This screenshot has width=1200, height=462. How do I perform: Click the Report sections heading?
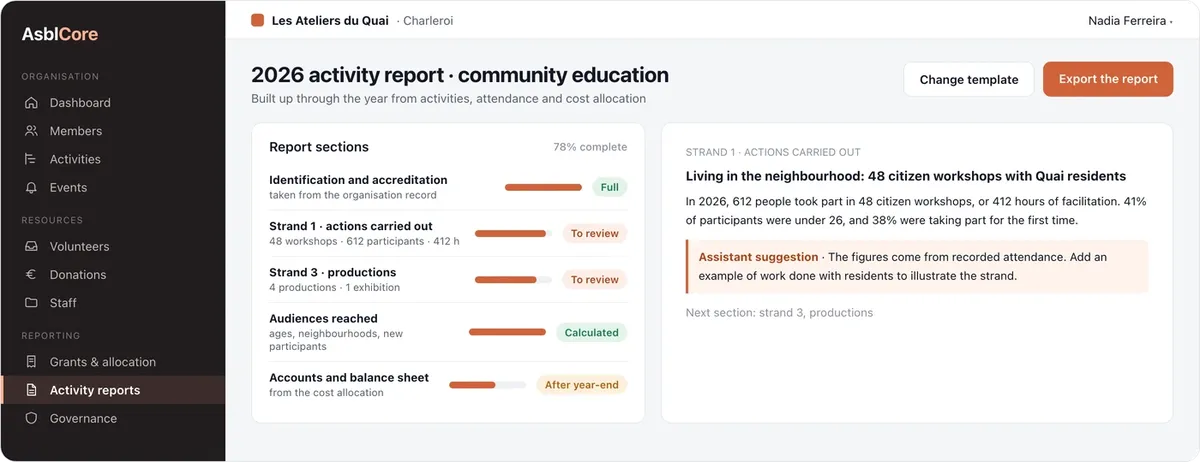point(319,147)
